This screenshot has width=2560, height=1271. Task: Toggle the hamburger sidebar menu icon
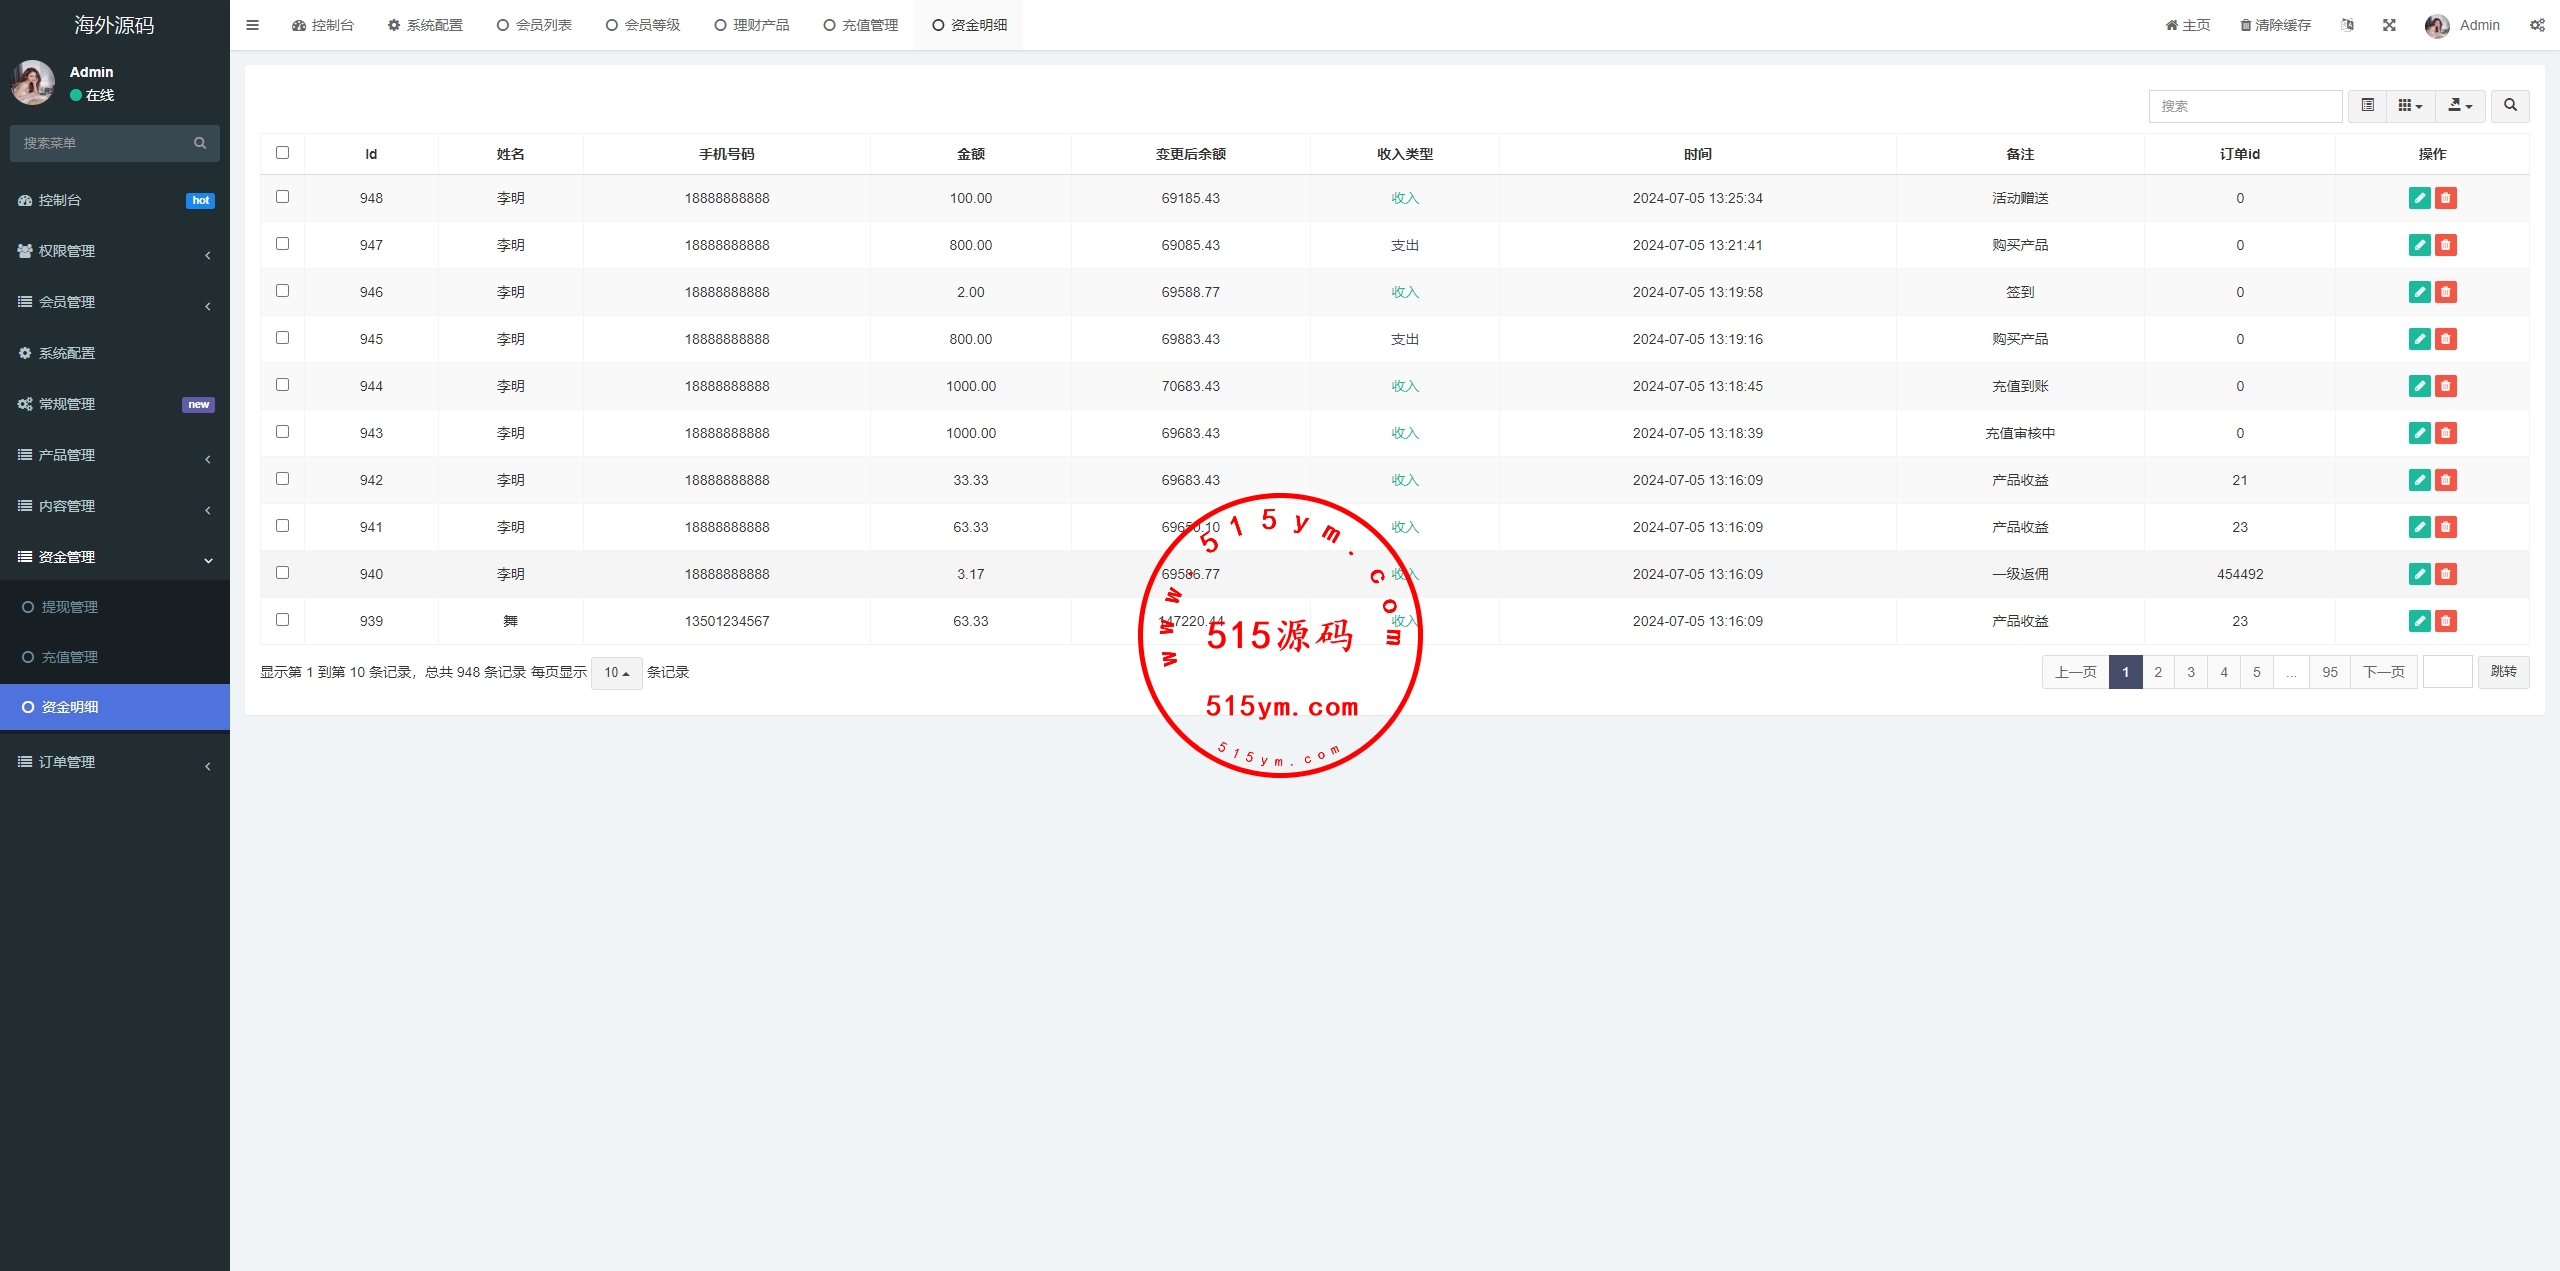pos(252,25)
